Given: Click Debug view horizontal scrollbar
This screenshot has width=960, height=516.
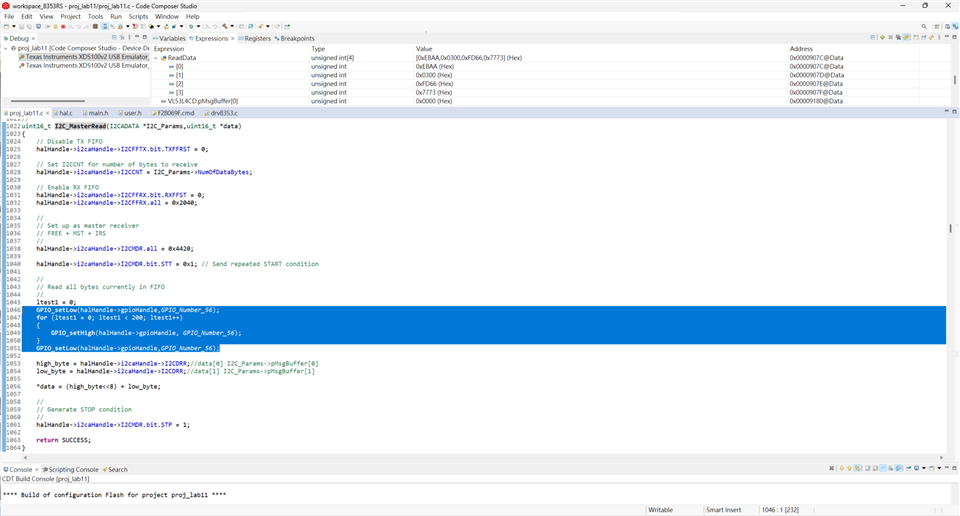Looking at the screenshot, I should click(x=48, y=101).
